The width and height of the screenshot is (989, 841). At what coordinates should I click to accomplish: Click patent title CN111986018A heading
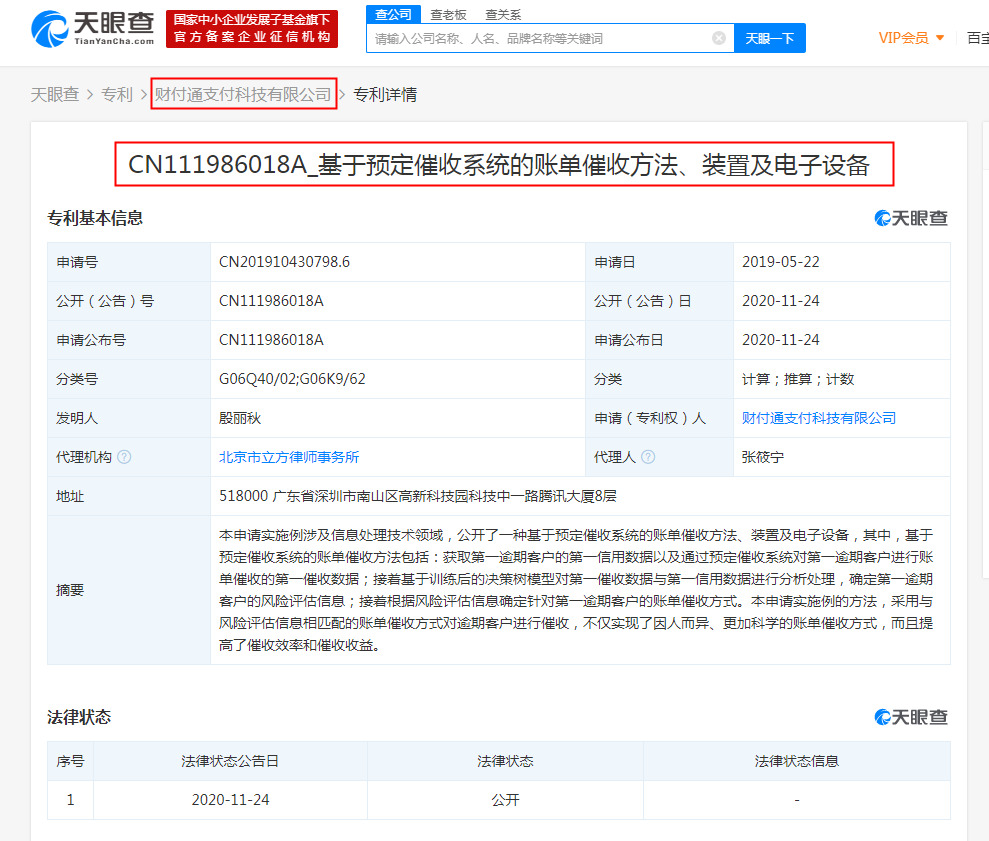coord(499,165)
